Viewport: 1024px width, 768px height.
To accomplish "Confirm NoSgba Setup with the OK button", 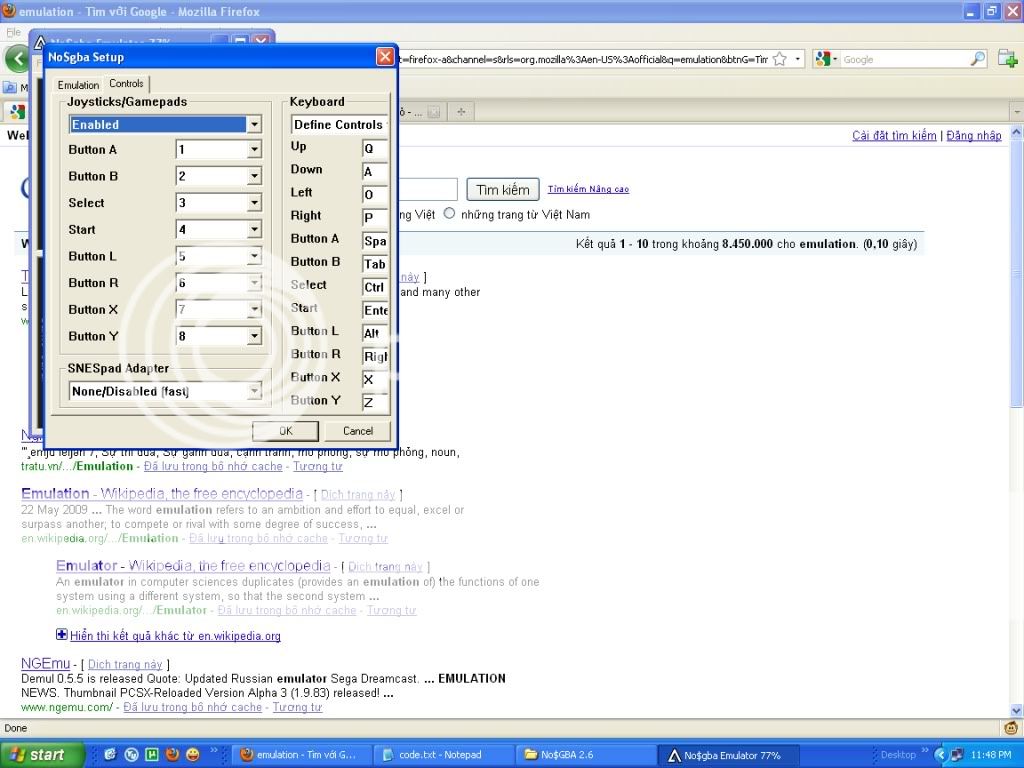I will point(285,431).
